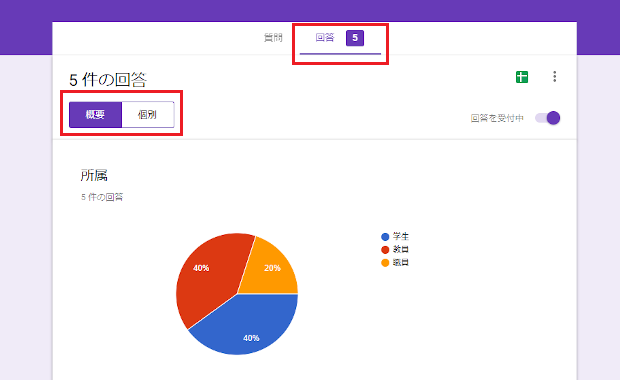Click the red 教員 legend swatch
The height and width of the screenshot is (380, 620).
coord(385,250)
